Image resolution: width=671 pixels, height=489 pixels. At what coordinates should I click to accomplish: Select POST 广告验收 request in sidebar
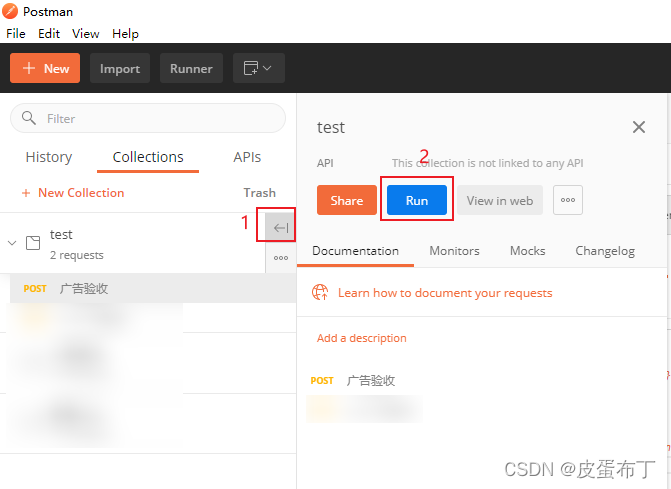tap(153, 288)
